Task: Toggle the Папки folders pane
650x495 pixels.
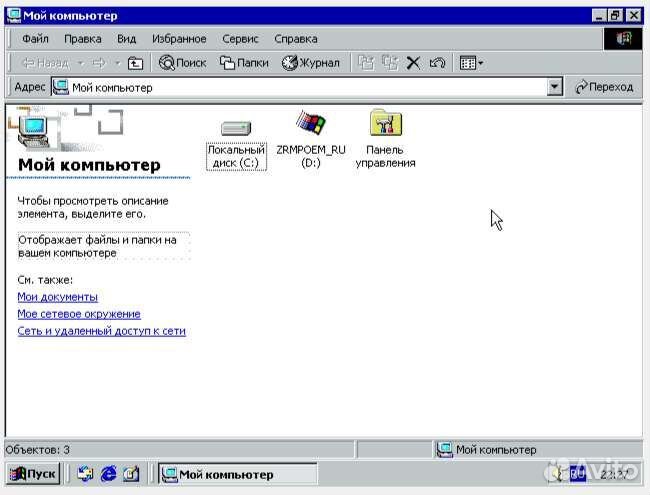Action: [x=244, y=63]
